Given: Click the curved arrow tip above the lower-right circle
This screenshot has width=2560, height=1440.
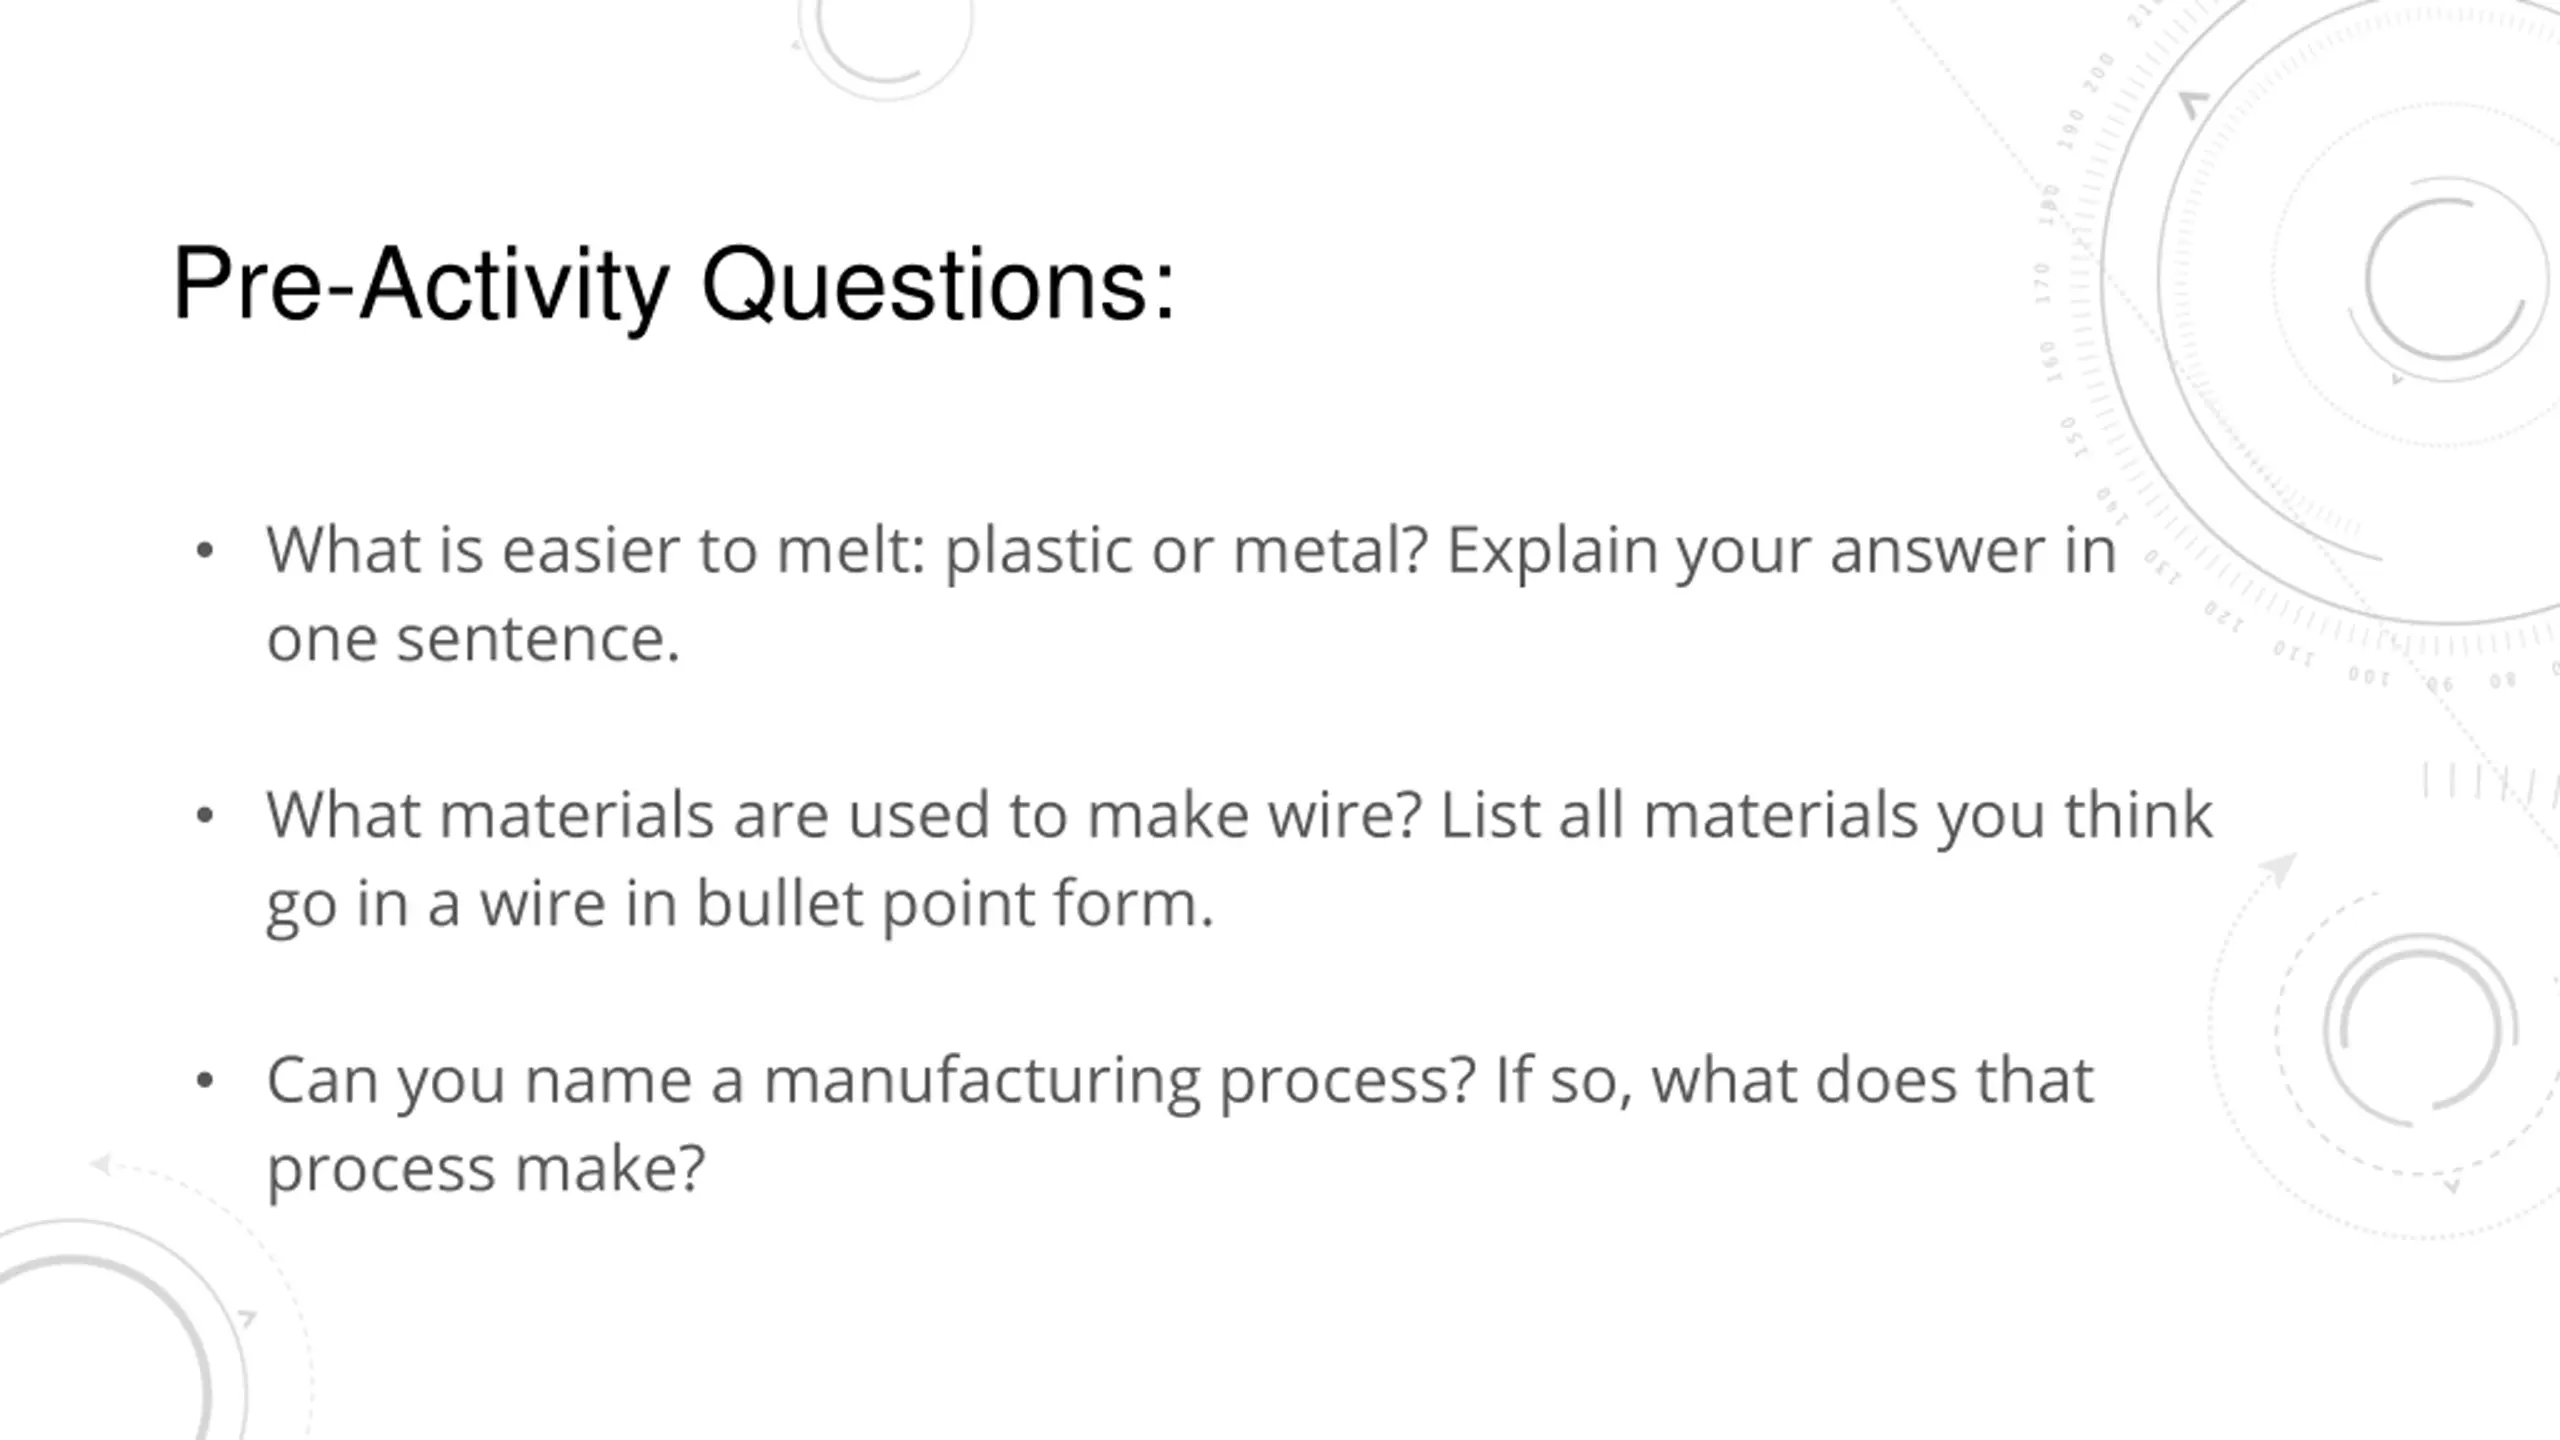Looking at the screenshot, I should [x=2281, y=869].
